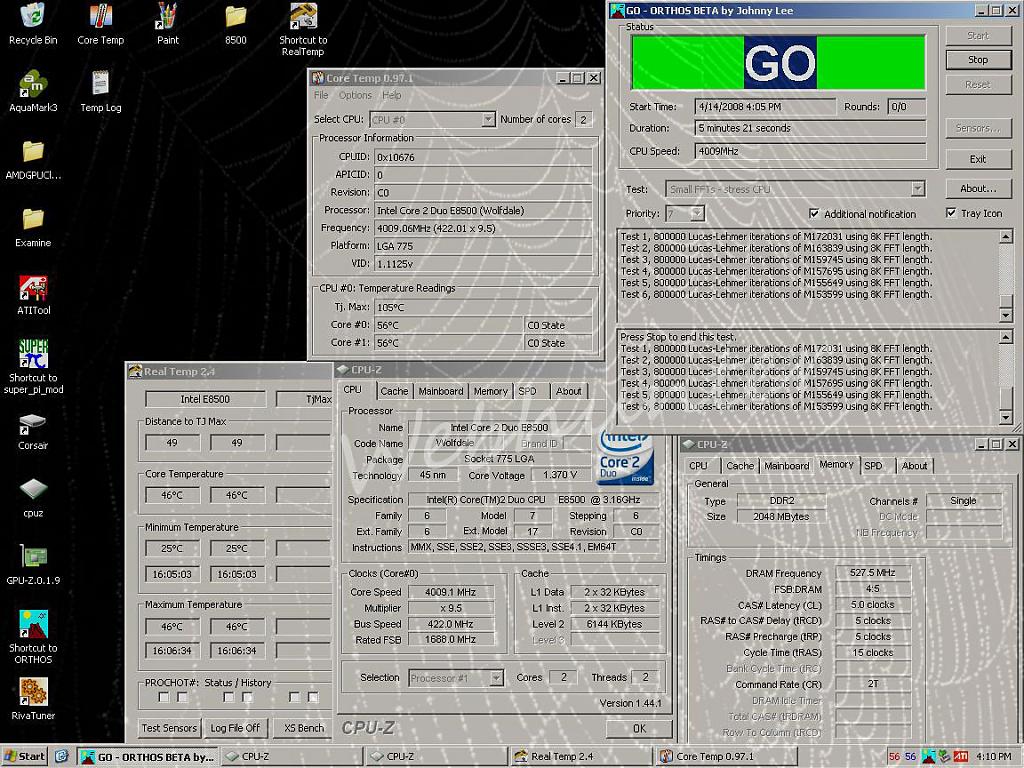Switch to the Cache tab in front CPU-Z
1024x768 pixels.
[394, 391]
